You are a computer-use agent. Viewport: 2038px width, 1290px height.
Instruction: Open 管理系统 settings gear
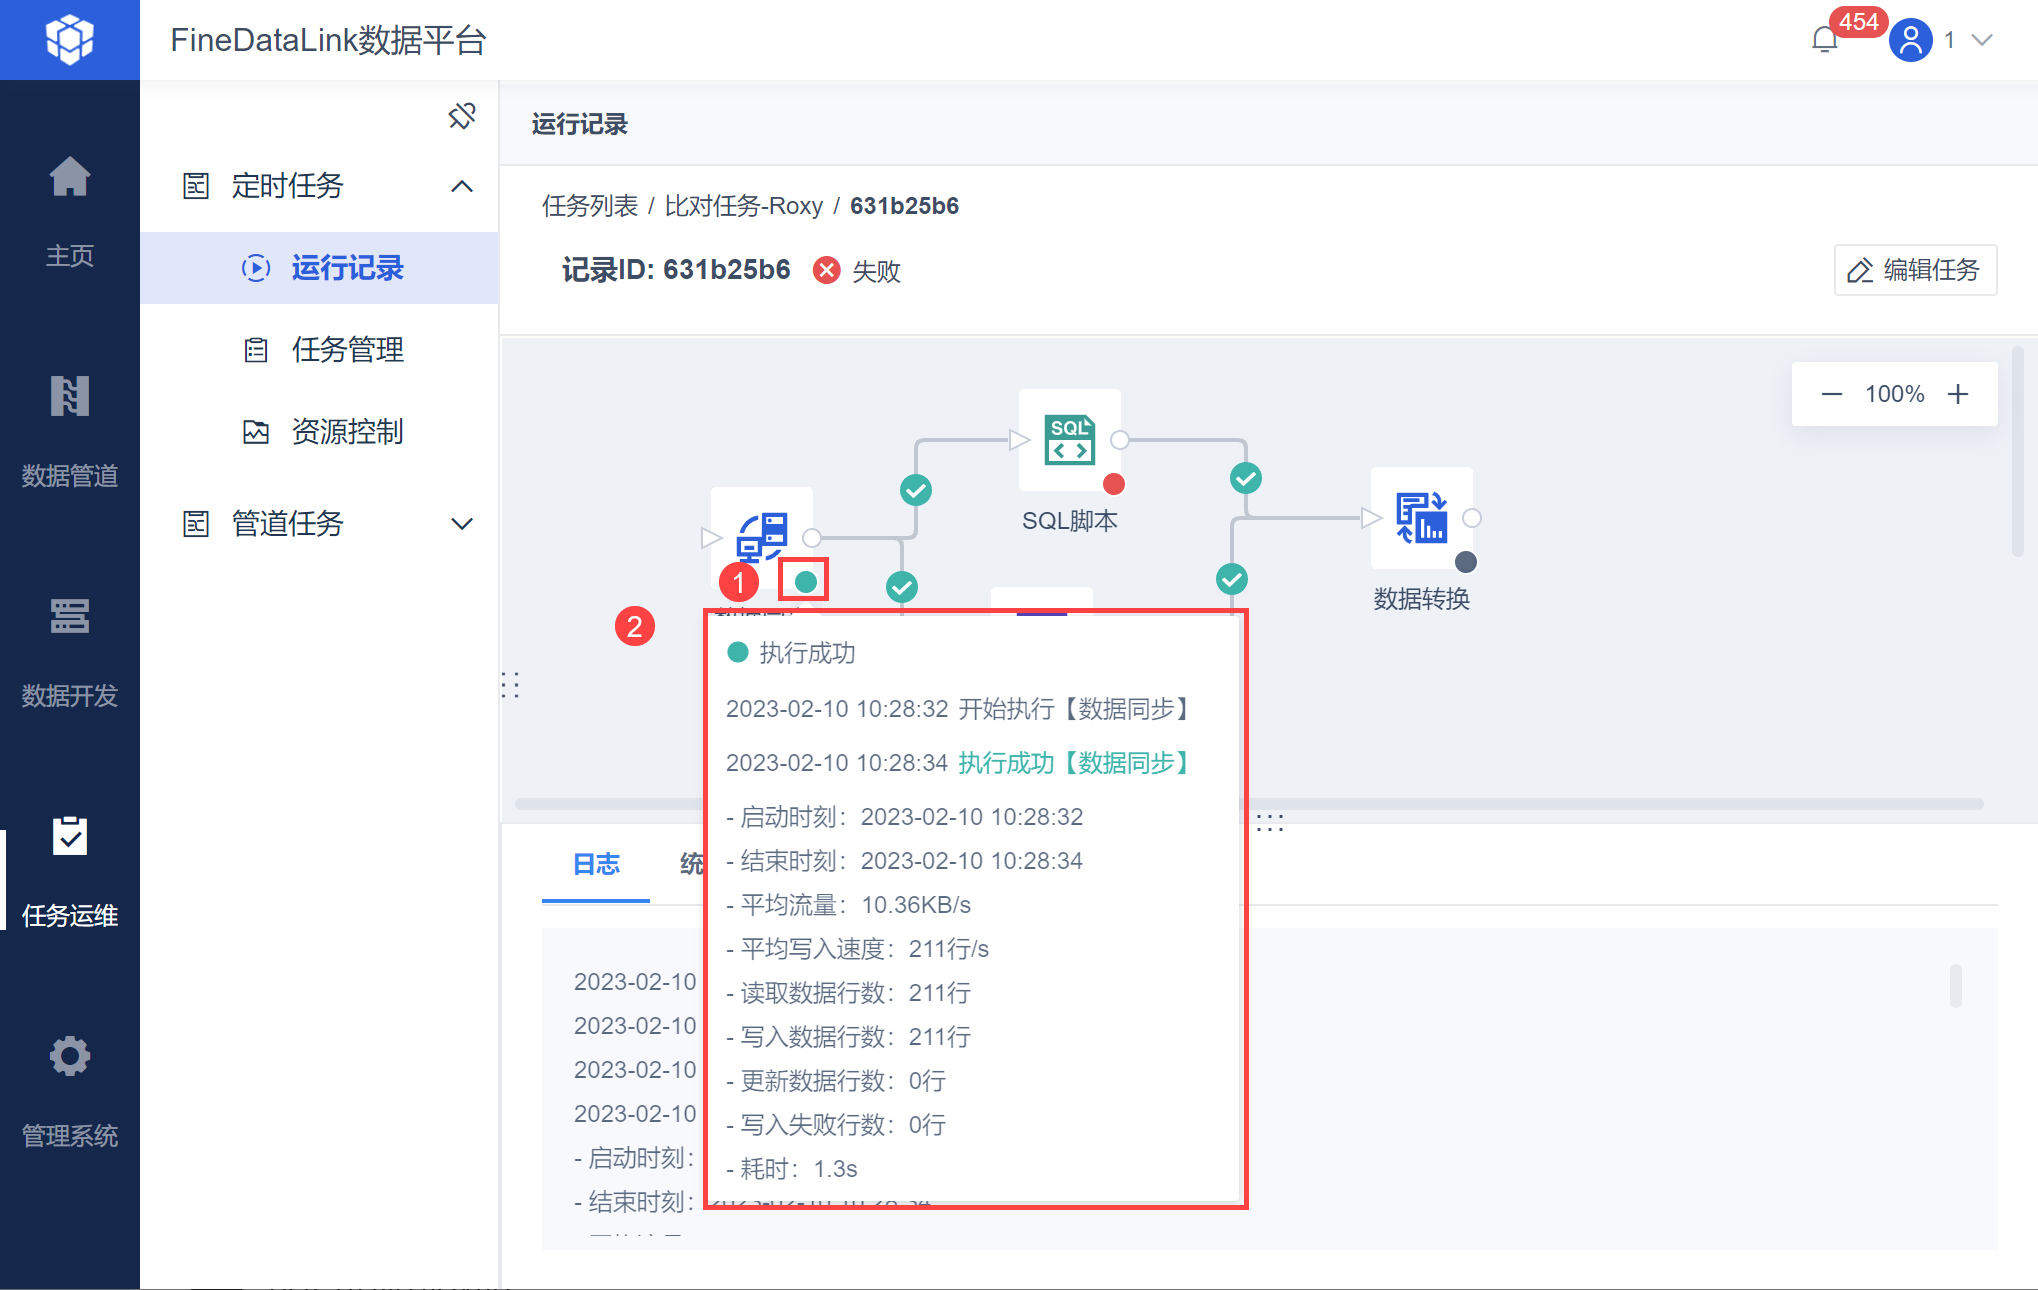coord(70,1057)
